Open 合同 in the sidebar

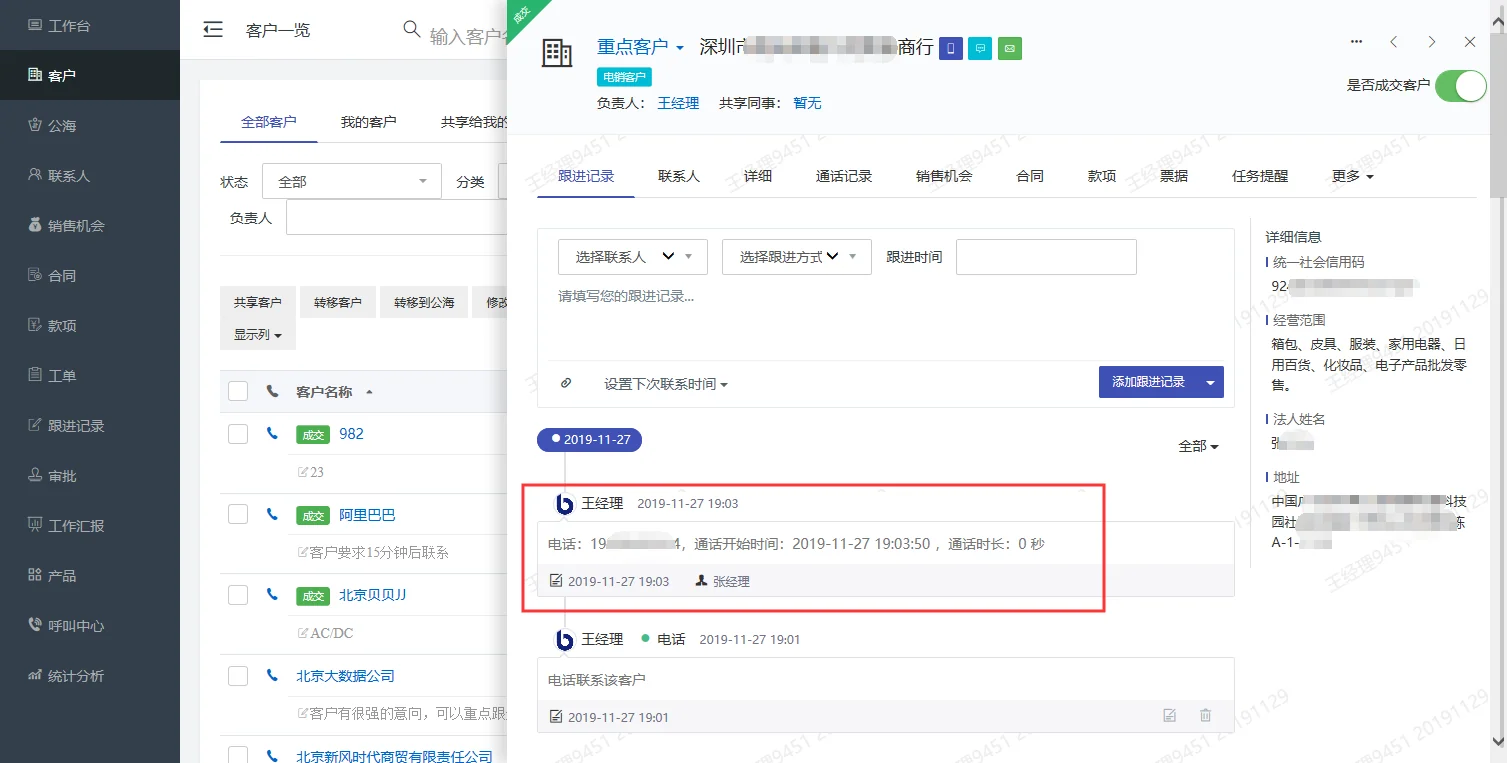click(90, 275)
